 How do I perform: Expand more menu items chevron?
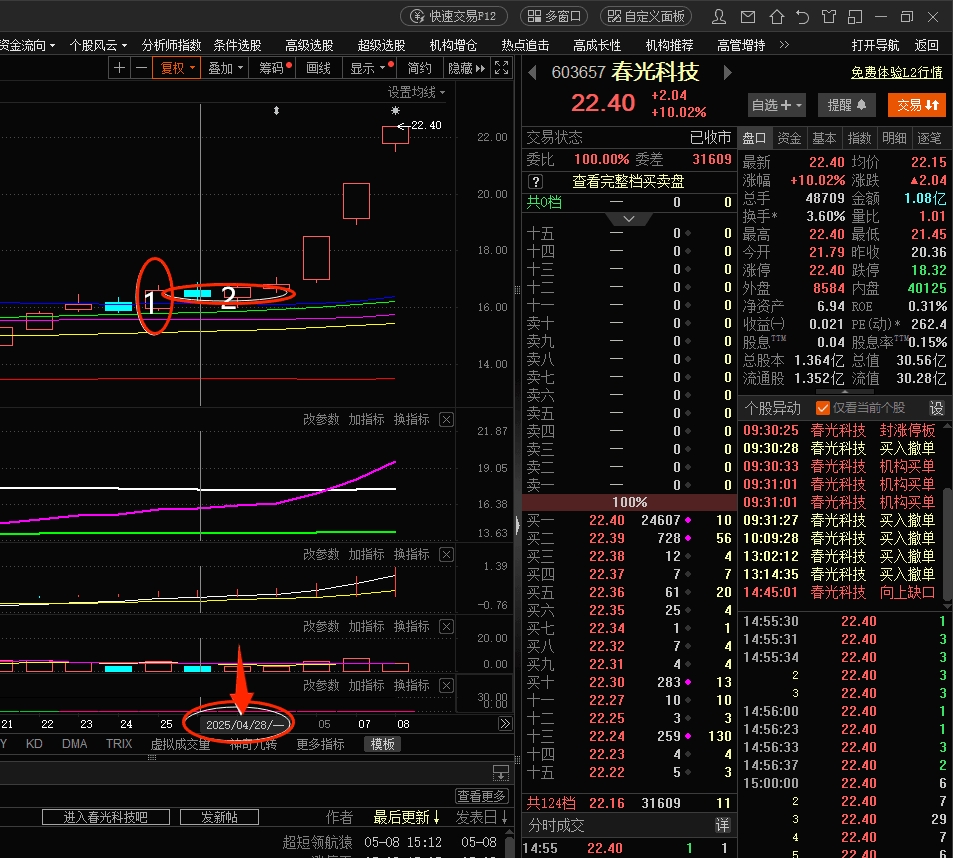click(784, 45)
